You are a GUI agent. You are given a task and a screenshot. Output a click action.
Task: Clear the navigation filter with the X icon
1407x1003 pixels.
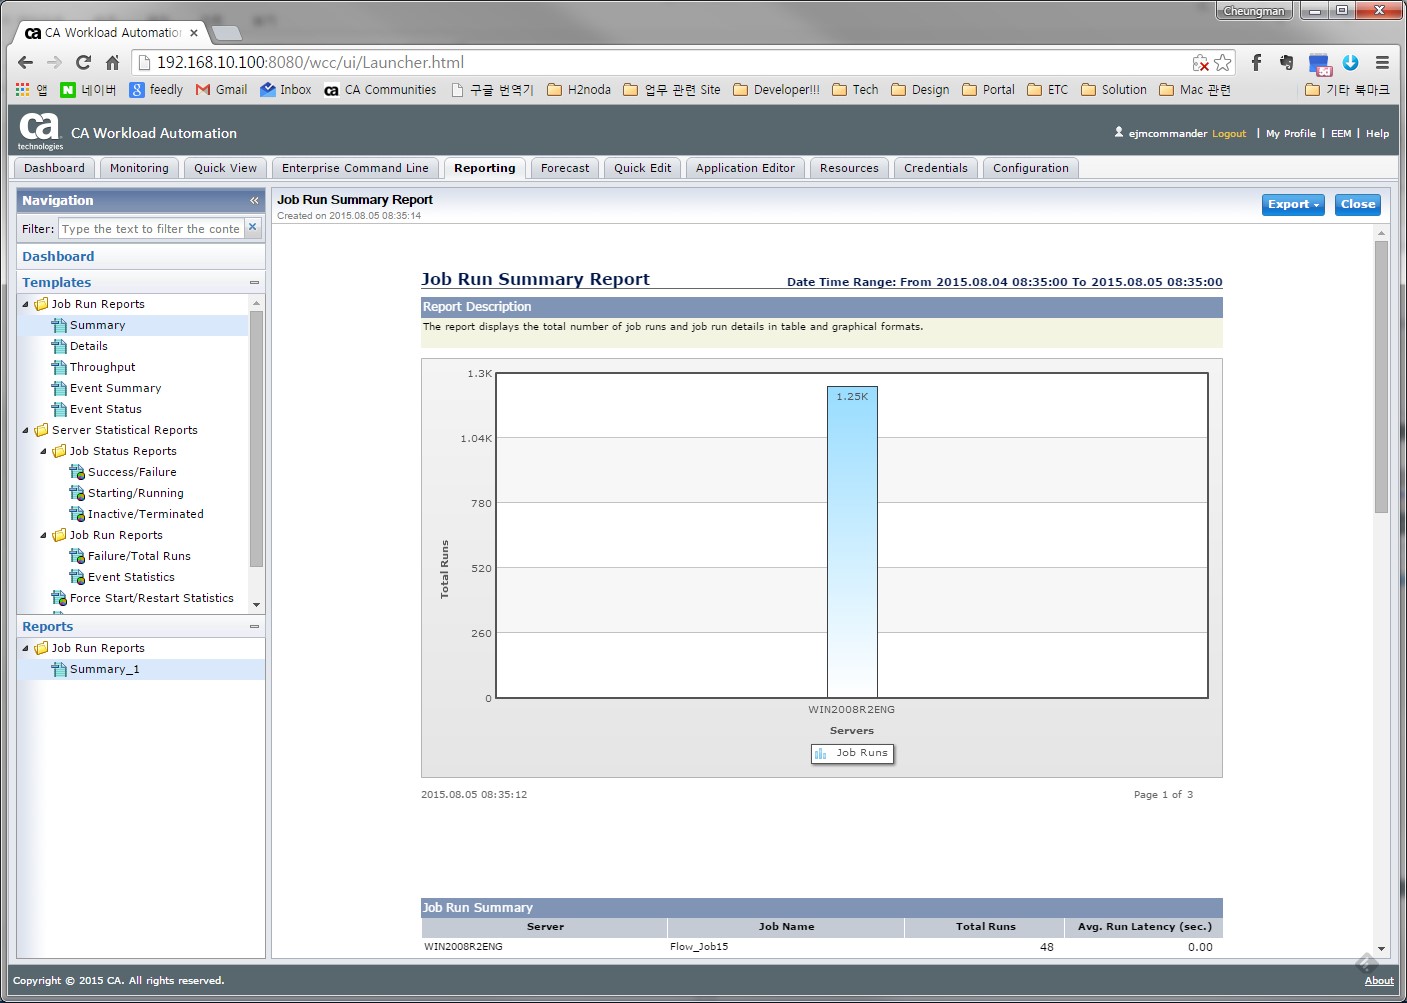pyautogui.click(x=253, y=227)
